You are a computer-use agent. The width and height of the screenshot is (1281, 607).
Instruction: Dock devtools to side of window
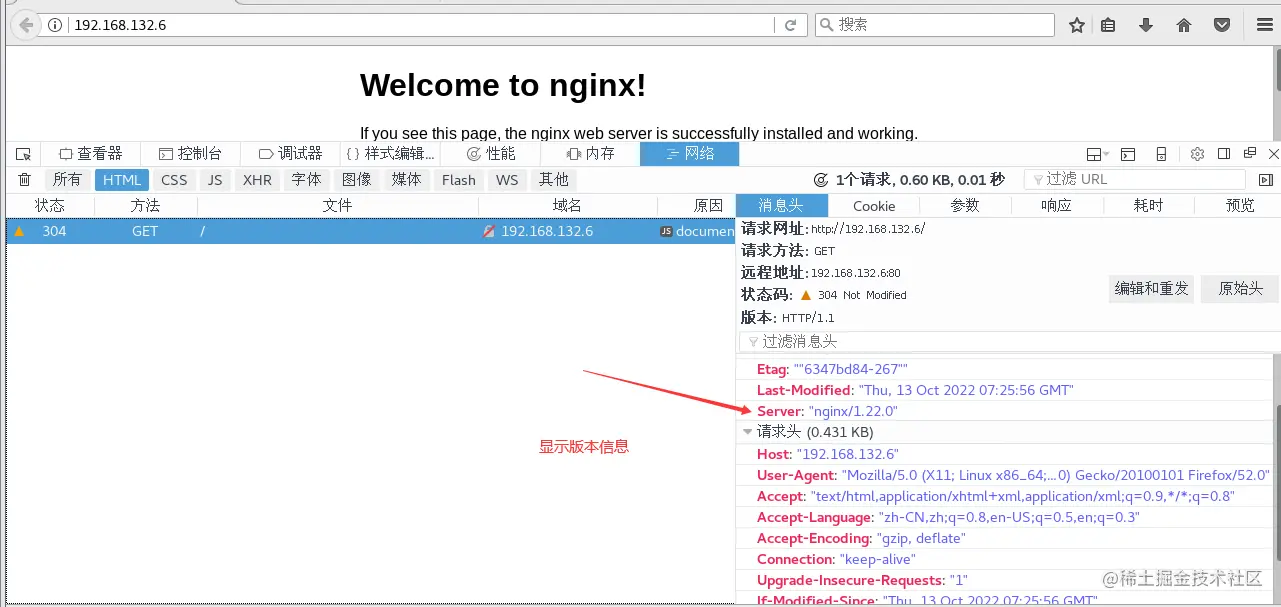coord(1224,154)
